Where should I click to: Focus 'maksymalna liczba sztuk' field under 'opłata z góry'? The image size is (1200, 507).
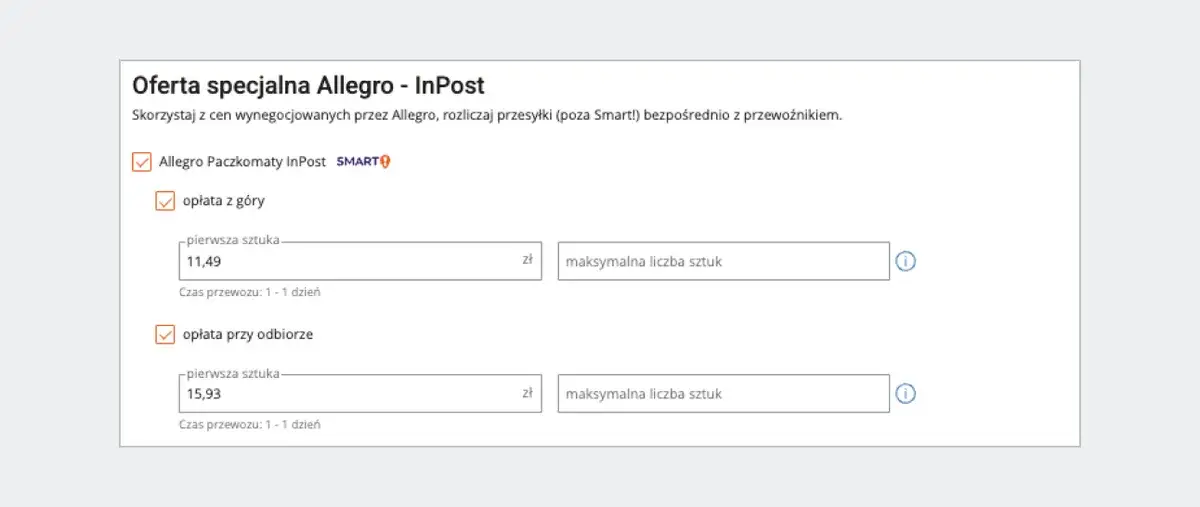coord(724,261)
